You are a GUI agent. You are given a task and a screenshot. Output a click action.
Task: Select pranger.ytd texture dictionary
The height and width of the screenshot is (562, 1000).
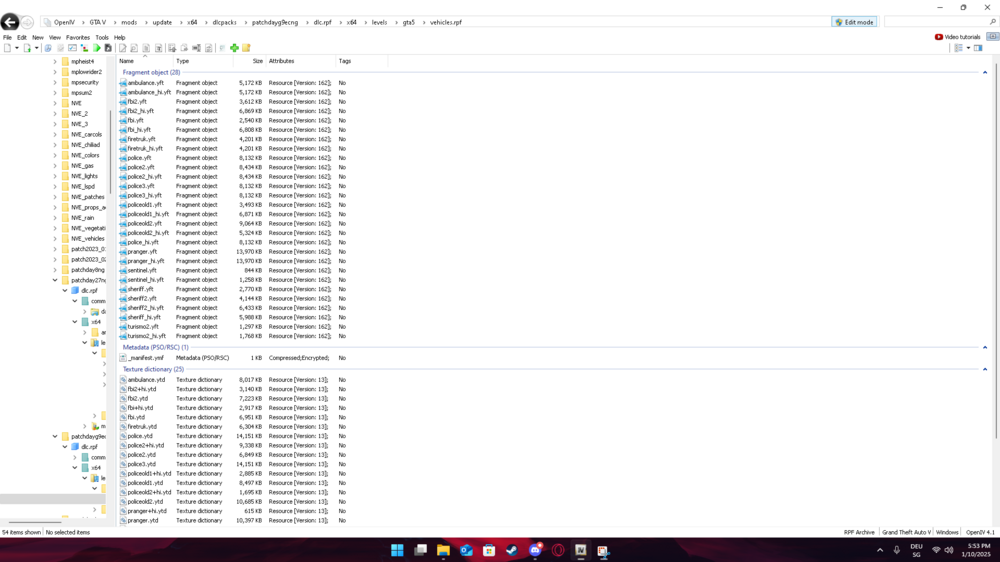point(142,521)
